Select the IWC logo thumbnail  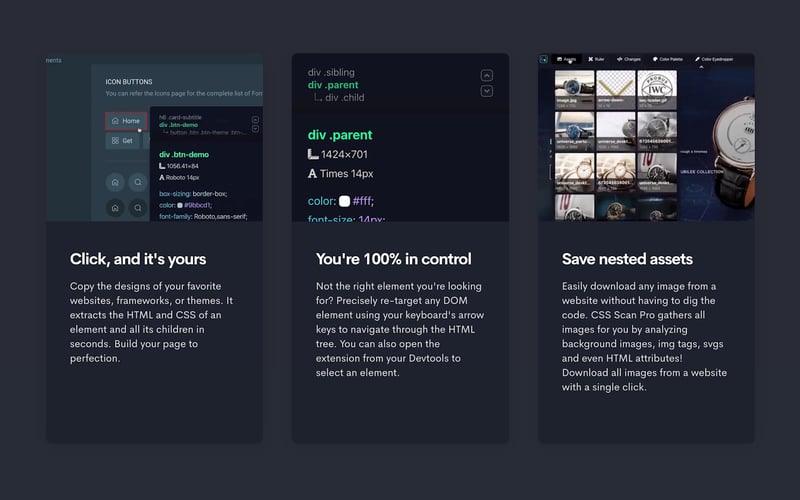(x=657, y=90)
